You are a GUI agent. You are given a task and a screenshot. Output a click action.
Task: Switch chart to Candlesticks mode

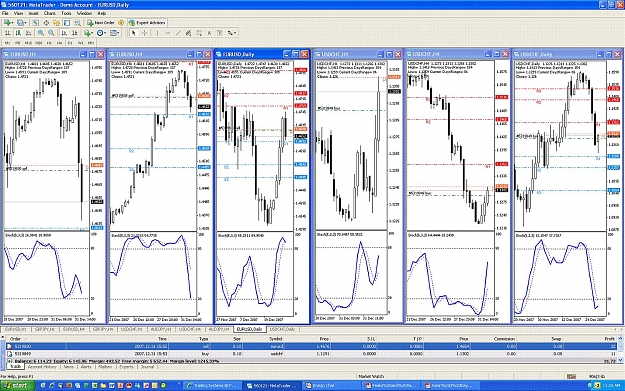point(18,33)
